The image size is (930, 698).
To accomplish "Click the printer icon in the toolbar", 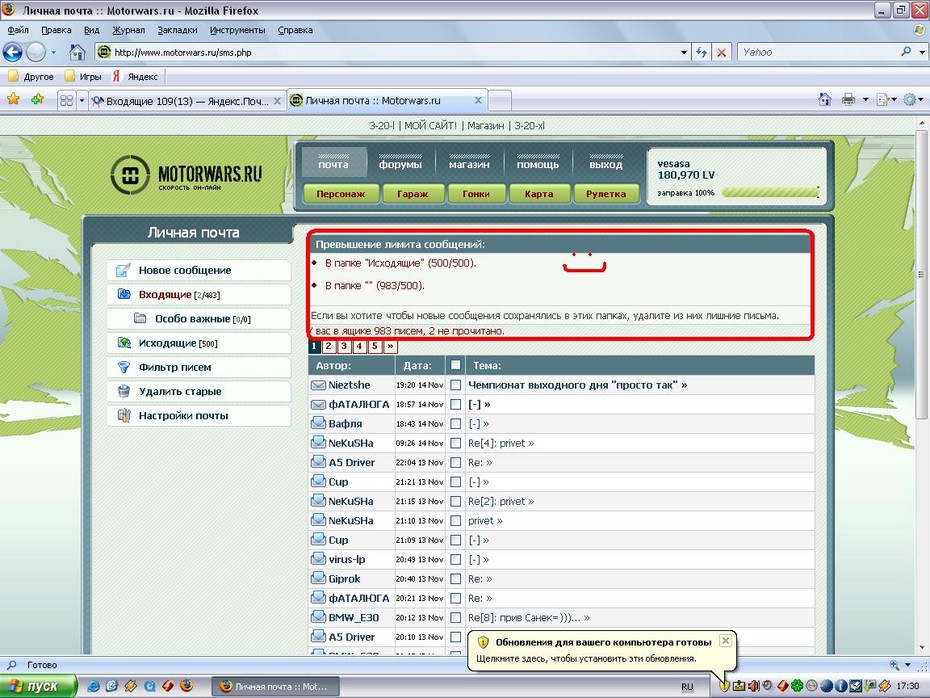I will pos(849,100).
